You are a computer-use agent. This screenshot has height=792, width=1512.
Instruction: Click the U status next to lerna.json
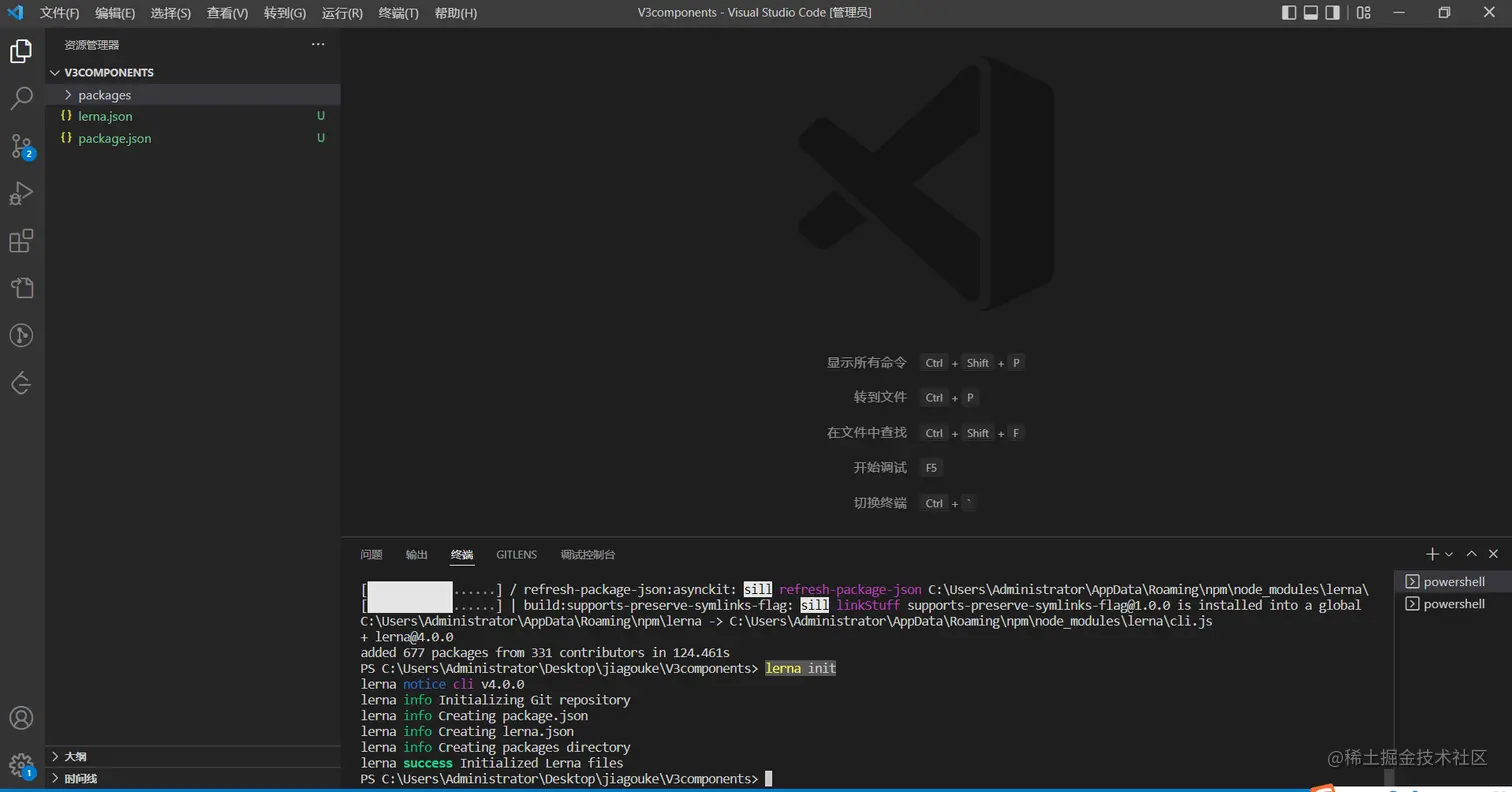click(321, 116)
